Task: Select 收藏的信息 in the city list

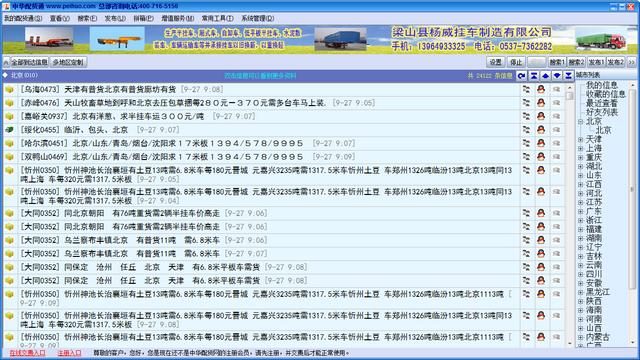Action: [605, 94]
